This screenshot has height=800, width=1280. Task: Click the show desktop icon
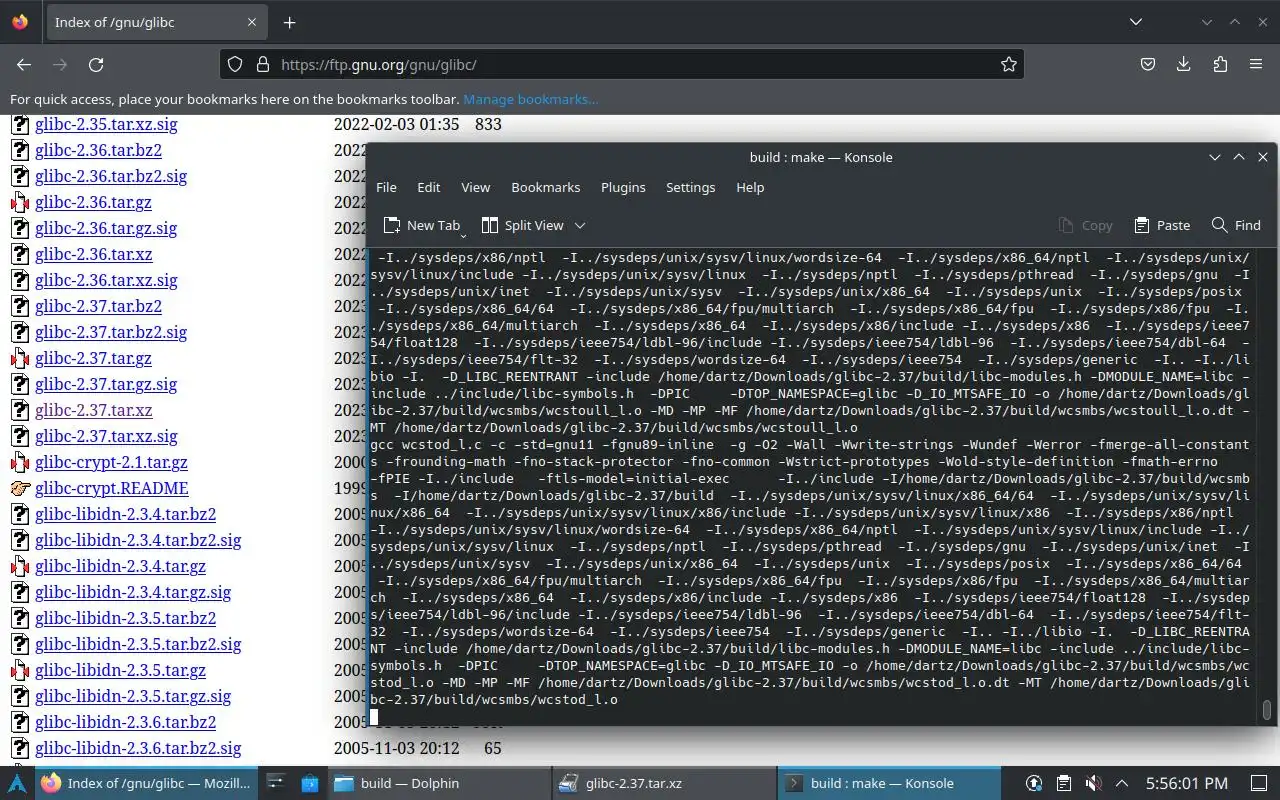(1258, 783)
